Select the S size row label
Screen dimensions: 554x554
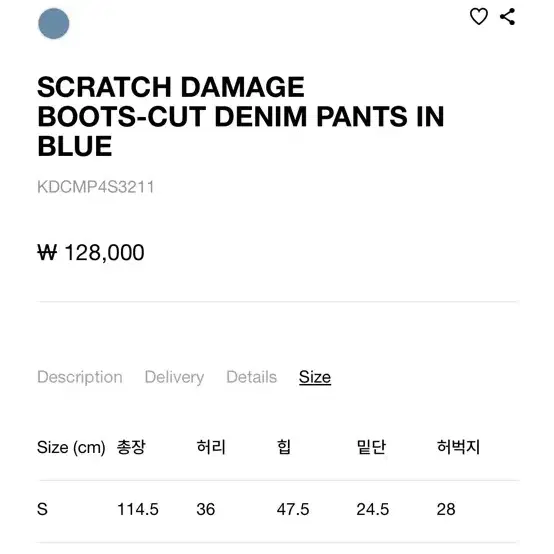tap(42, 509)
